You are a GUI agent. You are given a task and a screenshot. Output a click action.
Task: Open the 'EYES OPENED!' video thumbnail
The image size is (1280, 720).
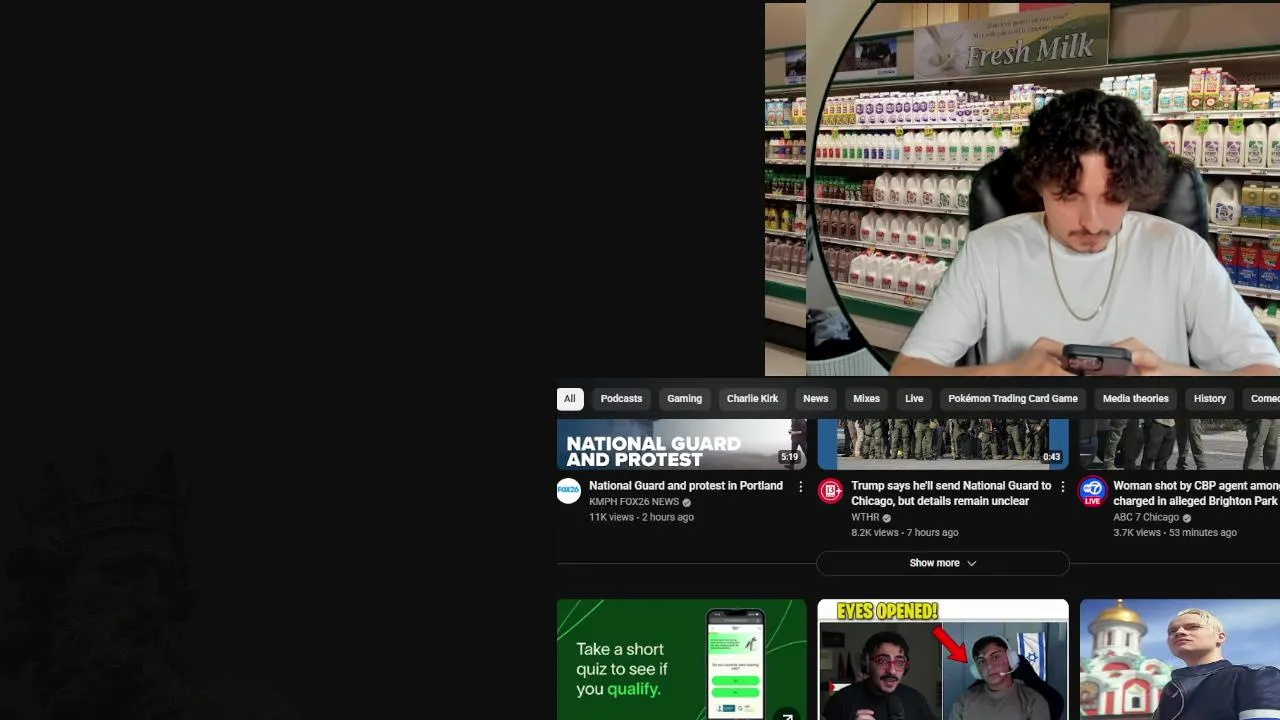[x=943, y=660]
